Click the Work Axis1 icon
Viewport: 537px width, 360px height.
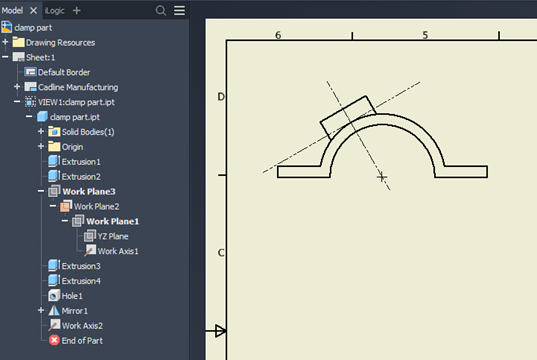pos(90,250)
